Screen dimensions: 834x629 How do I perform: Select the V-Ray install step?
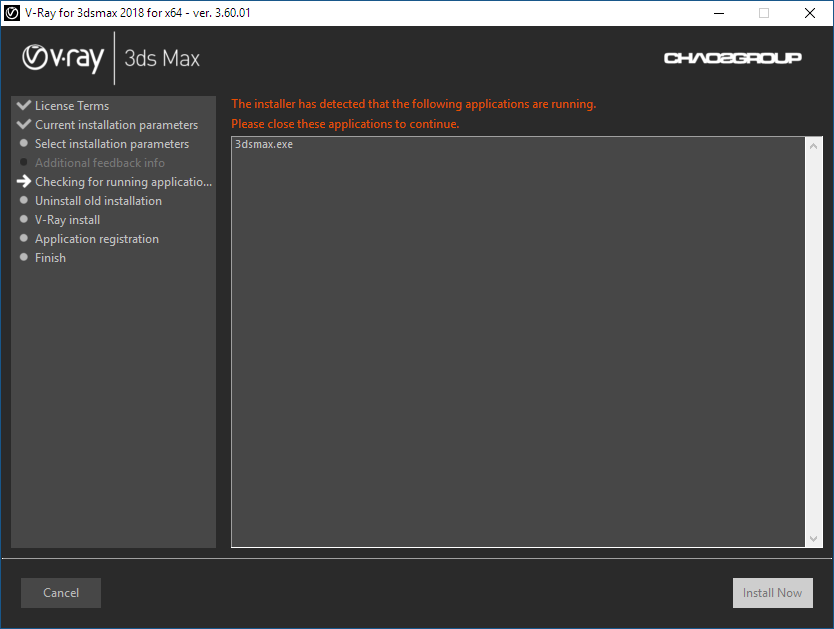68,220
